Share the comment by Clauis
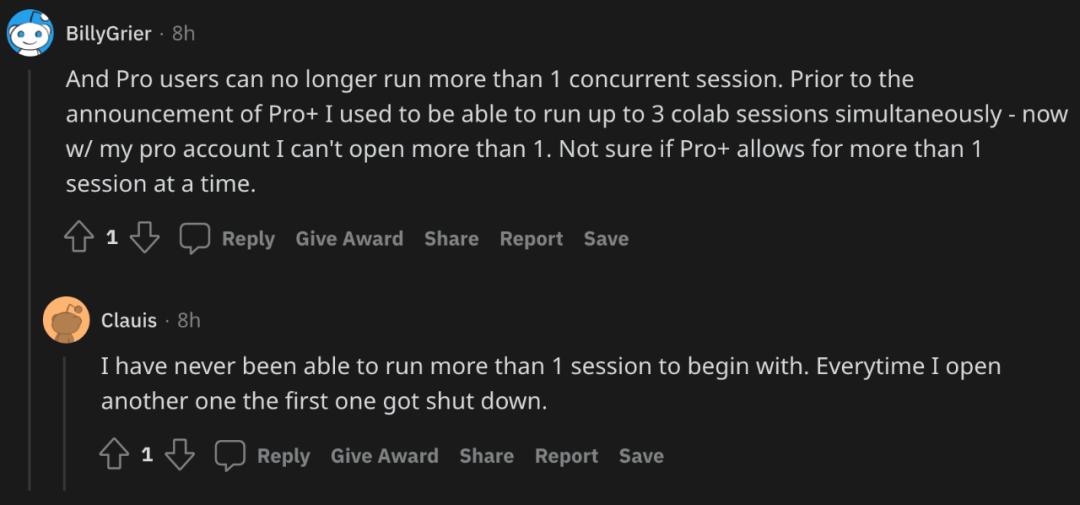Image resolution: width=1080 pixels, height=505 pixels. [x=486, y=456]
